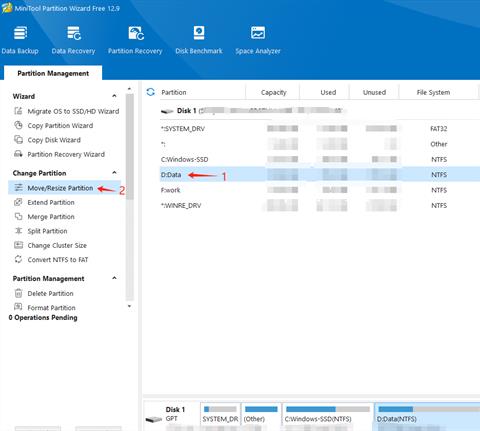
Task: Collapse the Partition Management sidebar section
Action: point(114,278)
